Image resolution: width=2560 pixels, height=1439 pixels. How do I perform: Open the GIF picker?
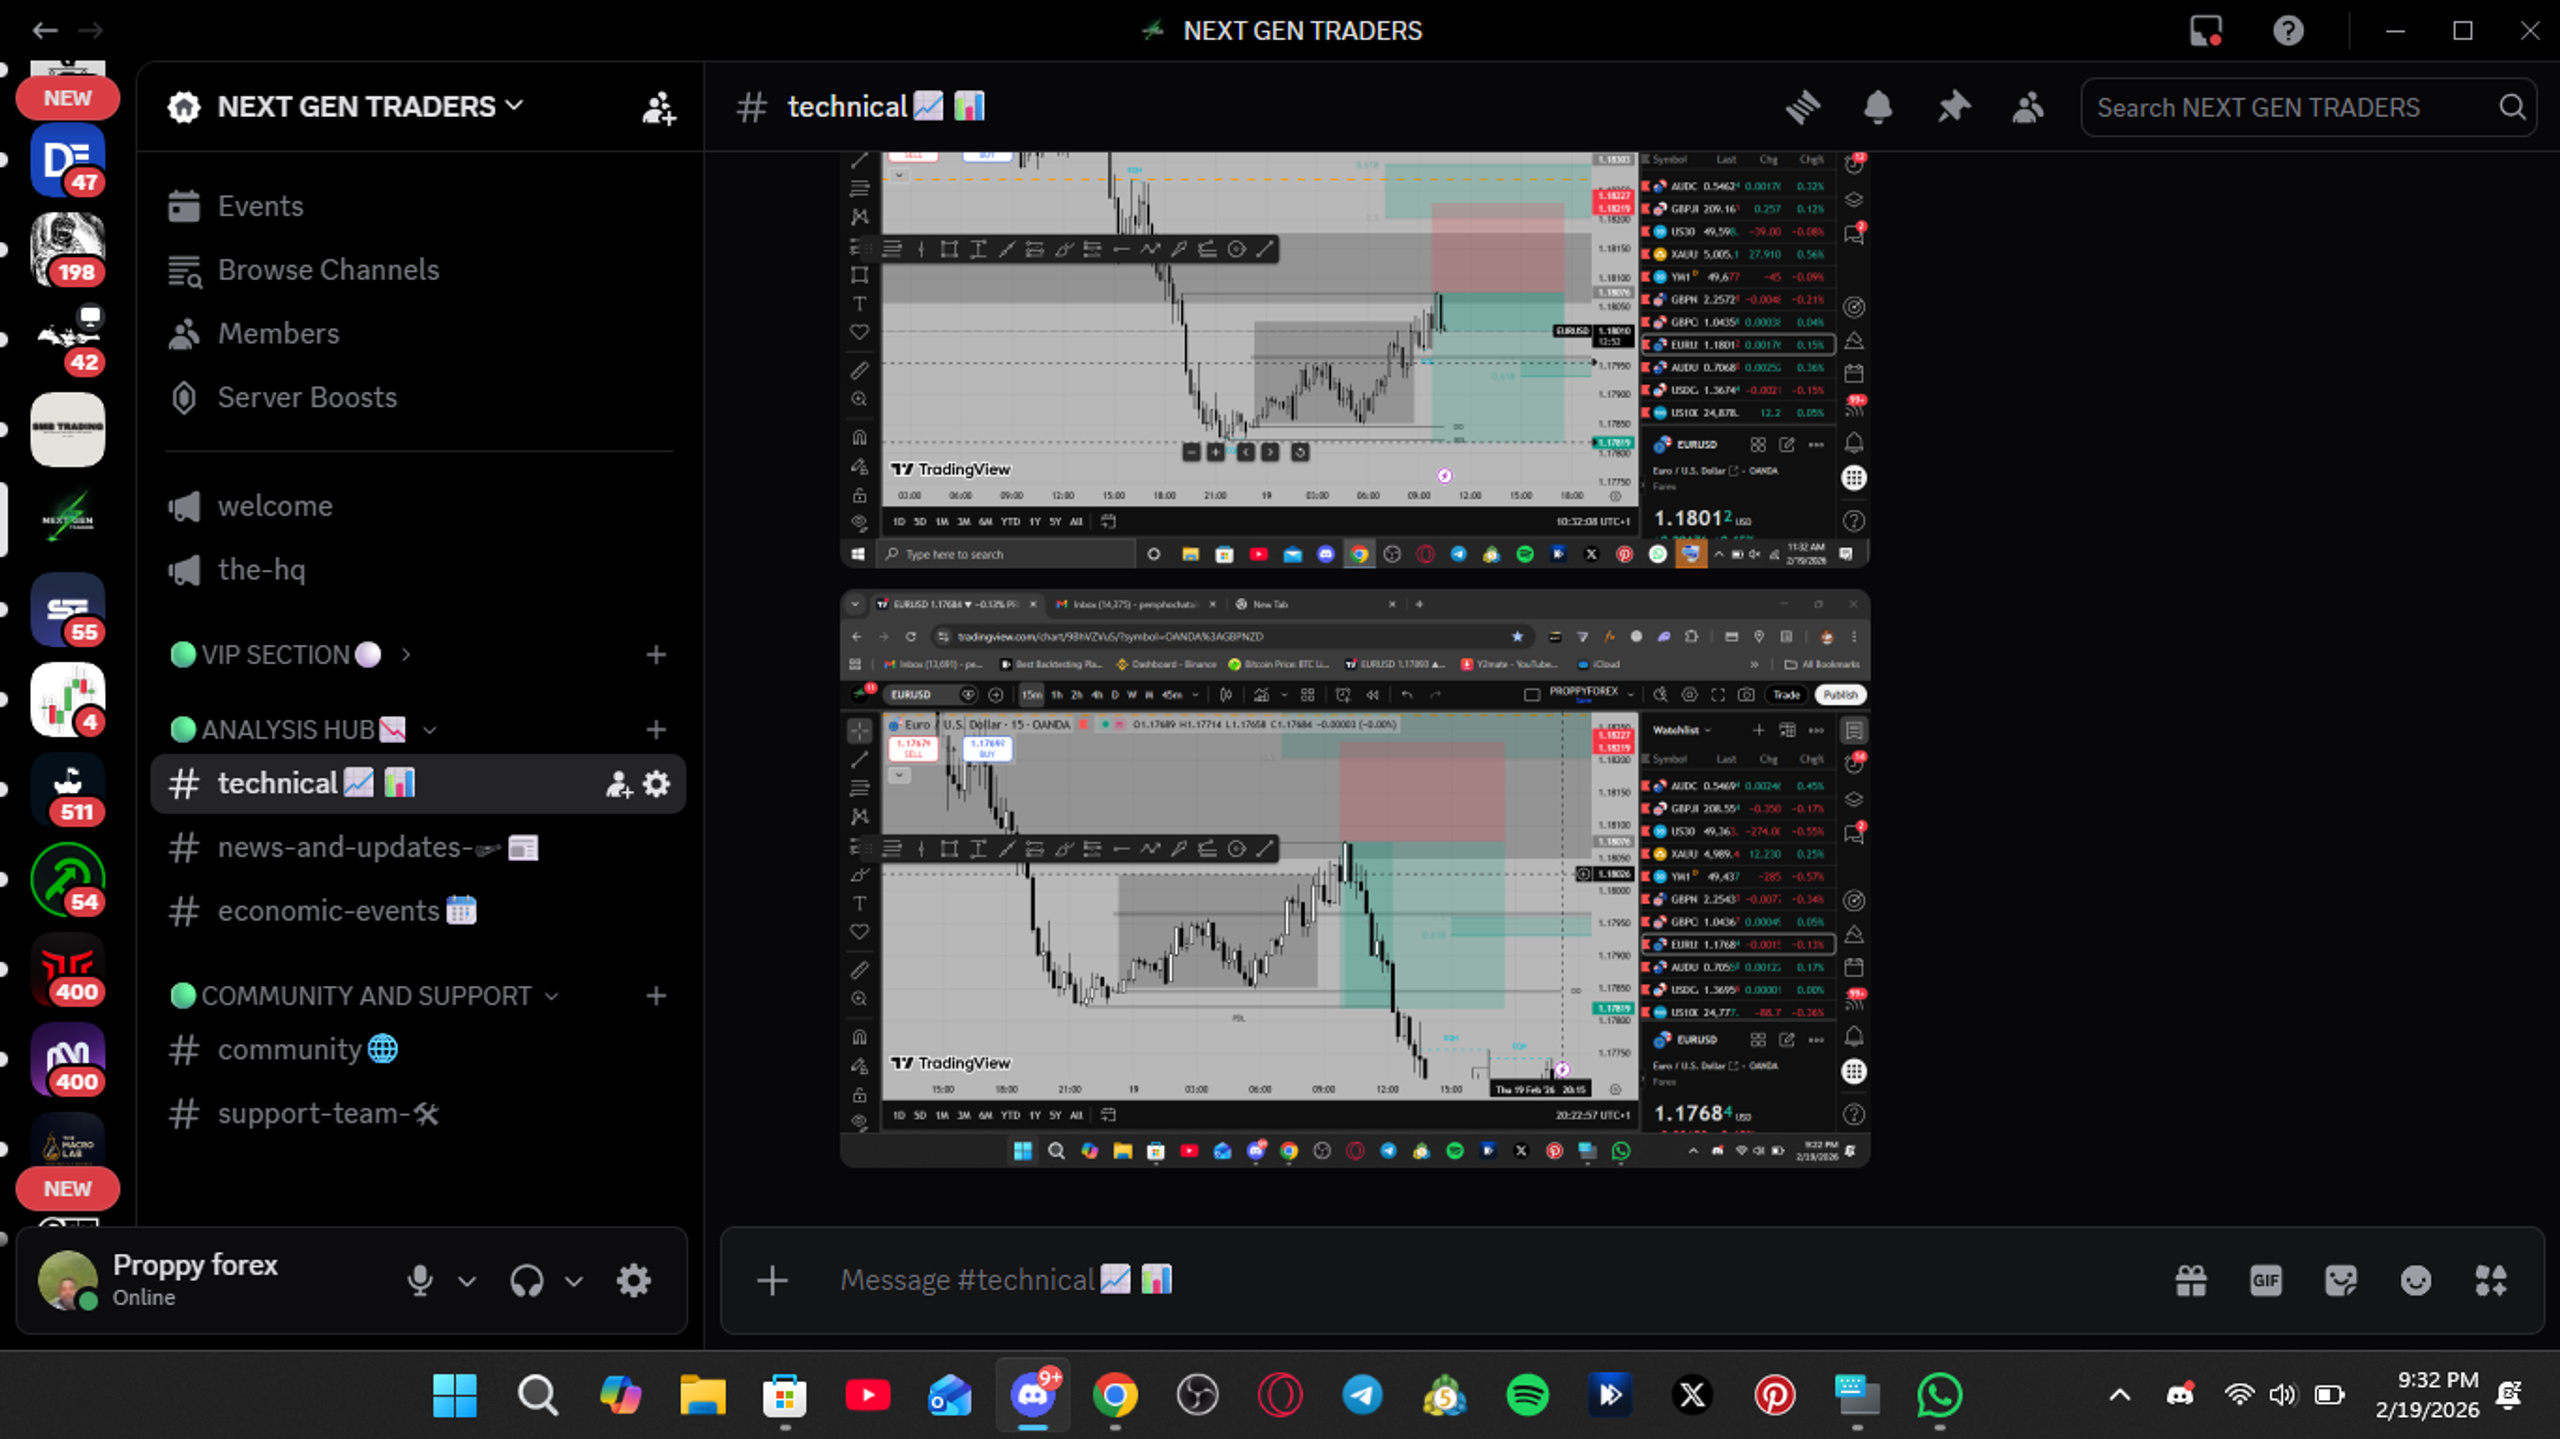2266,1280
